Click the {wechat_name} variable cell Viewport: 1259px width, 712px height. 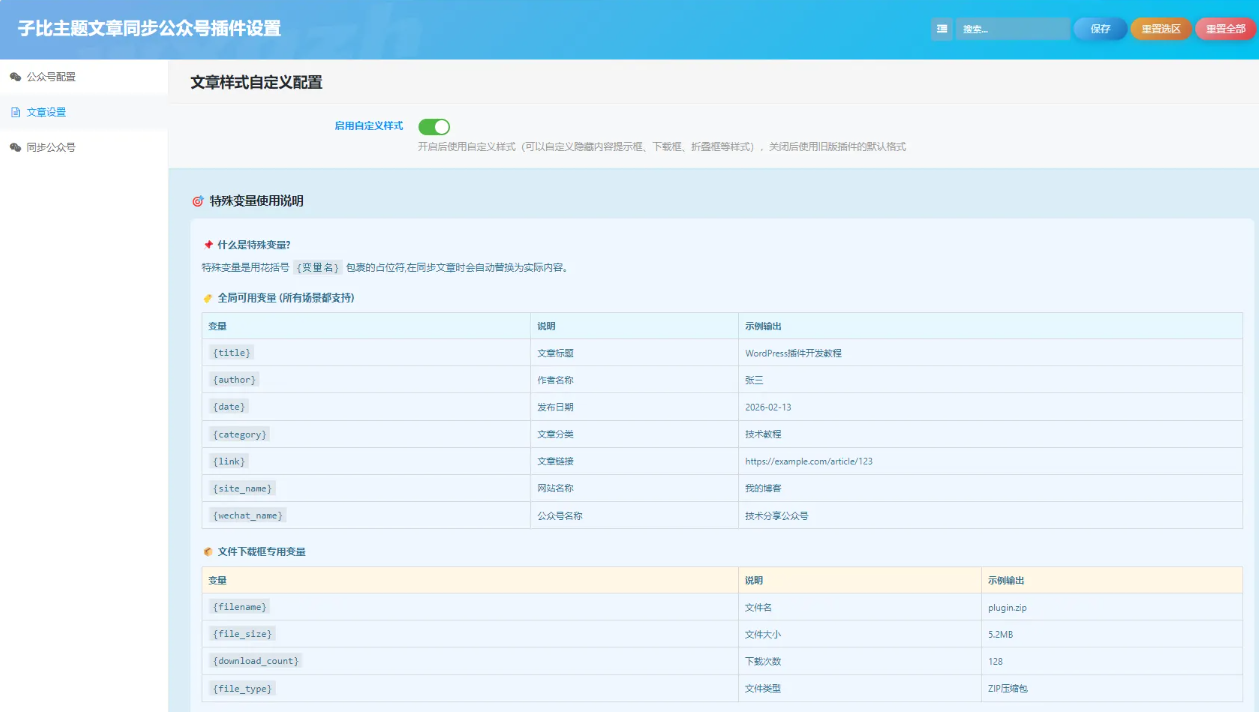tap(366, 515)
